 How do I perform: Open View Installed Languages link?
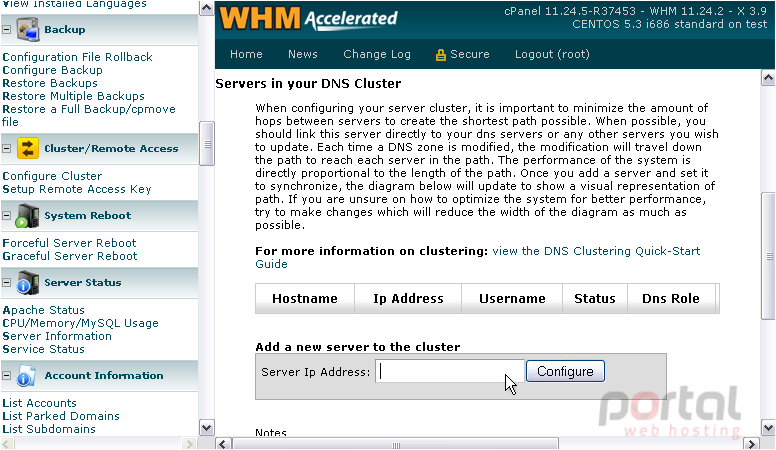(74, 4)
